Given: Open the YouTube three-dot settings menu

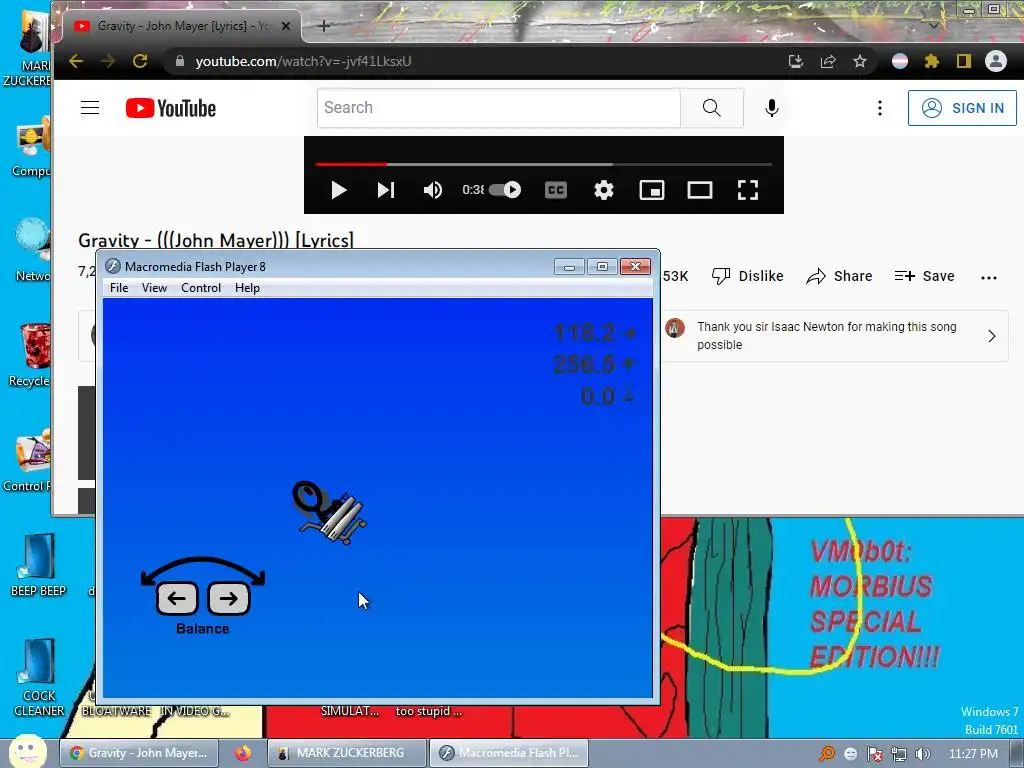Looking at the screenshot, I should (x=880, y=108).
